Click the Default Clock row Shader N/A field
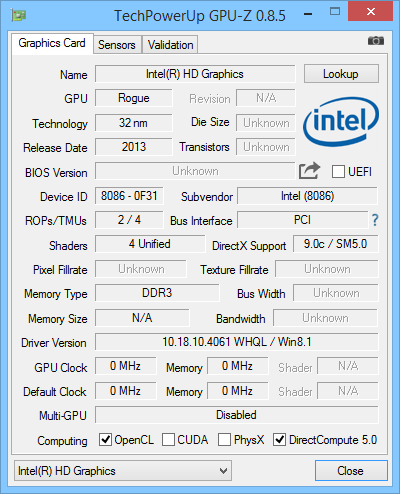The width and height of the screenshot is (400, 494). pos(348,390)
